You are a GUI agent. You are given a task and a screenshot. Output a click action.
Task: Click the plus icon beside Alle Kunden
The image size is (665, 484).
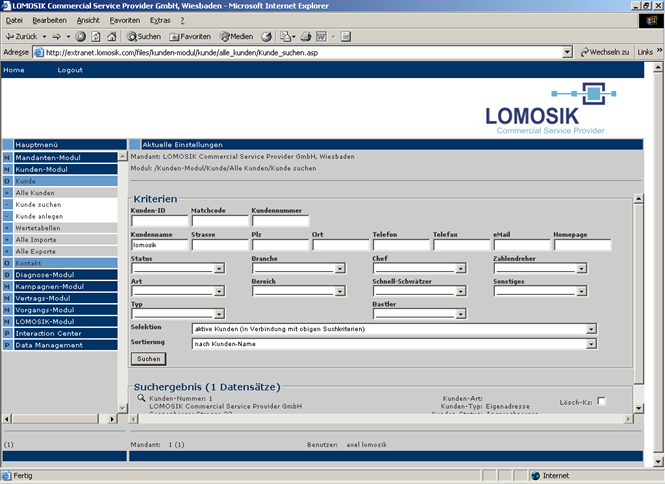(x=7, y=193)
